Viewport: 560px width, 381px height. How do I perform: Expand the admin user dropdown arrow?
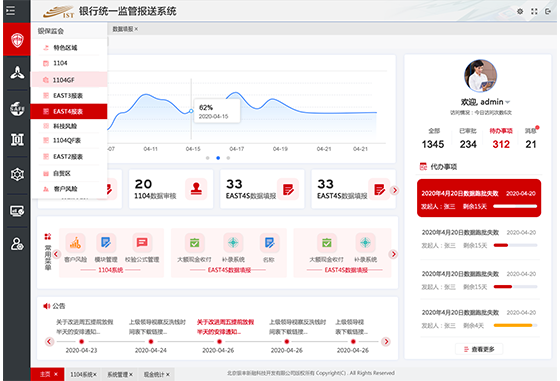point(508,102)
